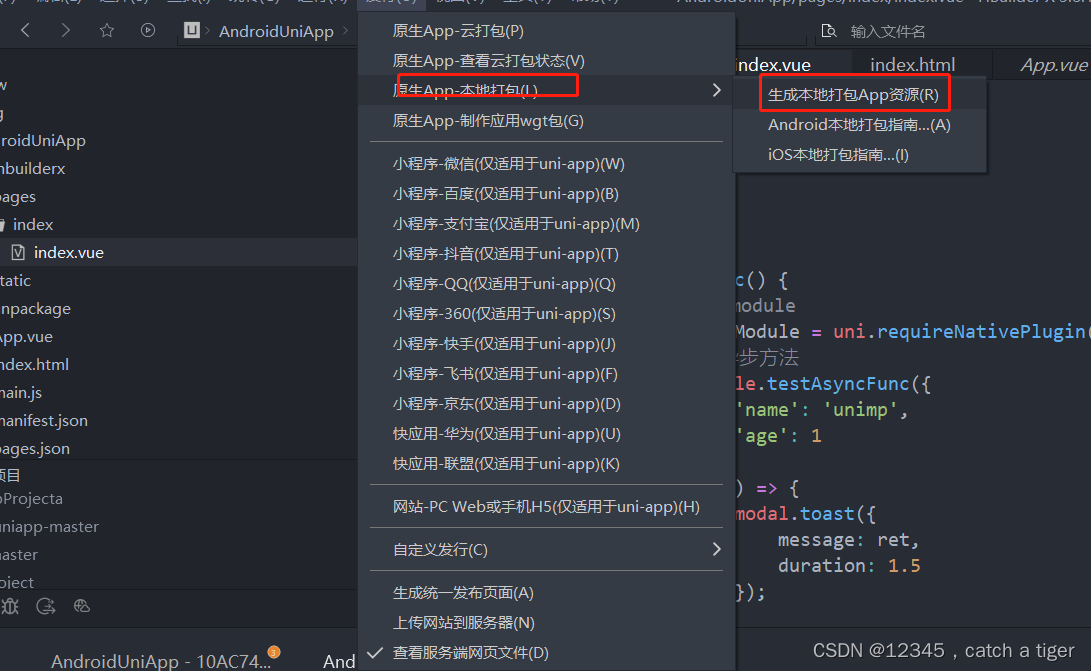Image resolution: width=1091 pixels, height=671 pixels.
Task: Expand 原生App-本地打包(L) submenu arrow
Action: coord(717,90)
